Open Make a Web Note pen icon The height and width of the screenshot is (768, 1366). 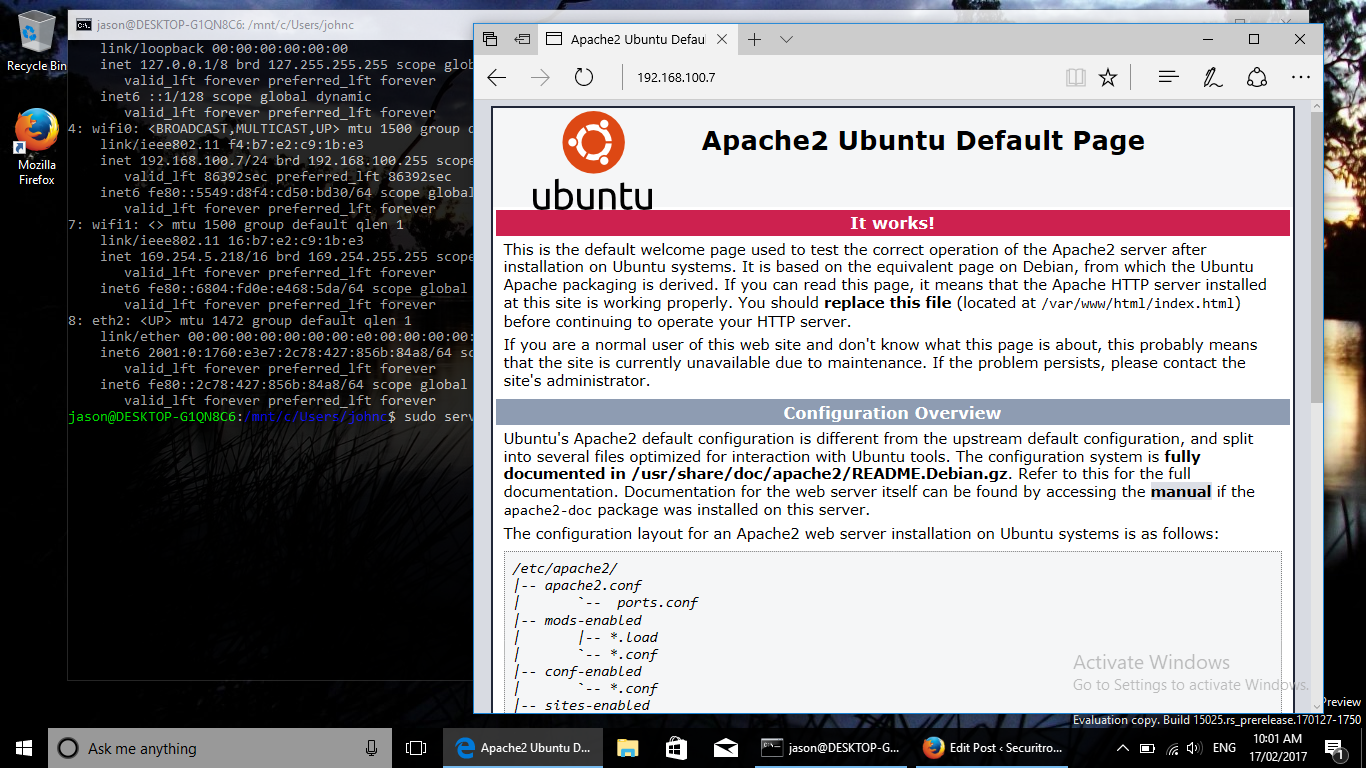coord(1212,77)
